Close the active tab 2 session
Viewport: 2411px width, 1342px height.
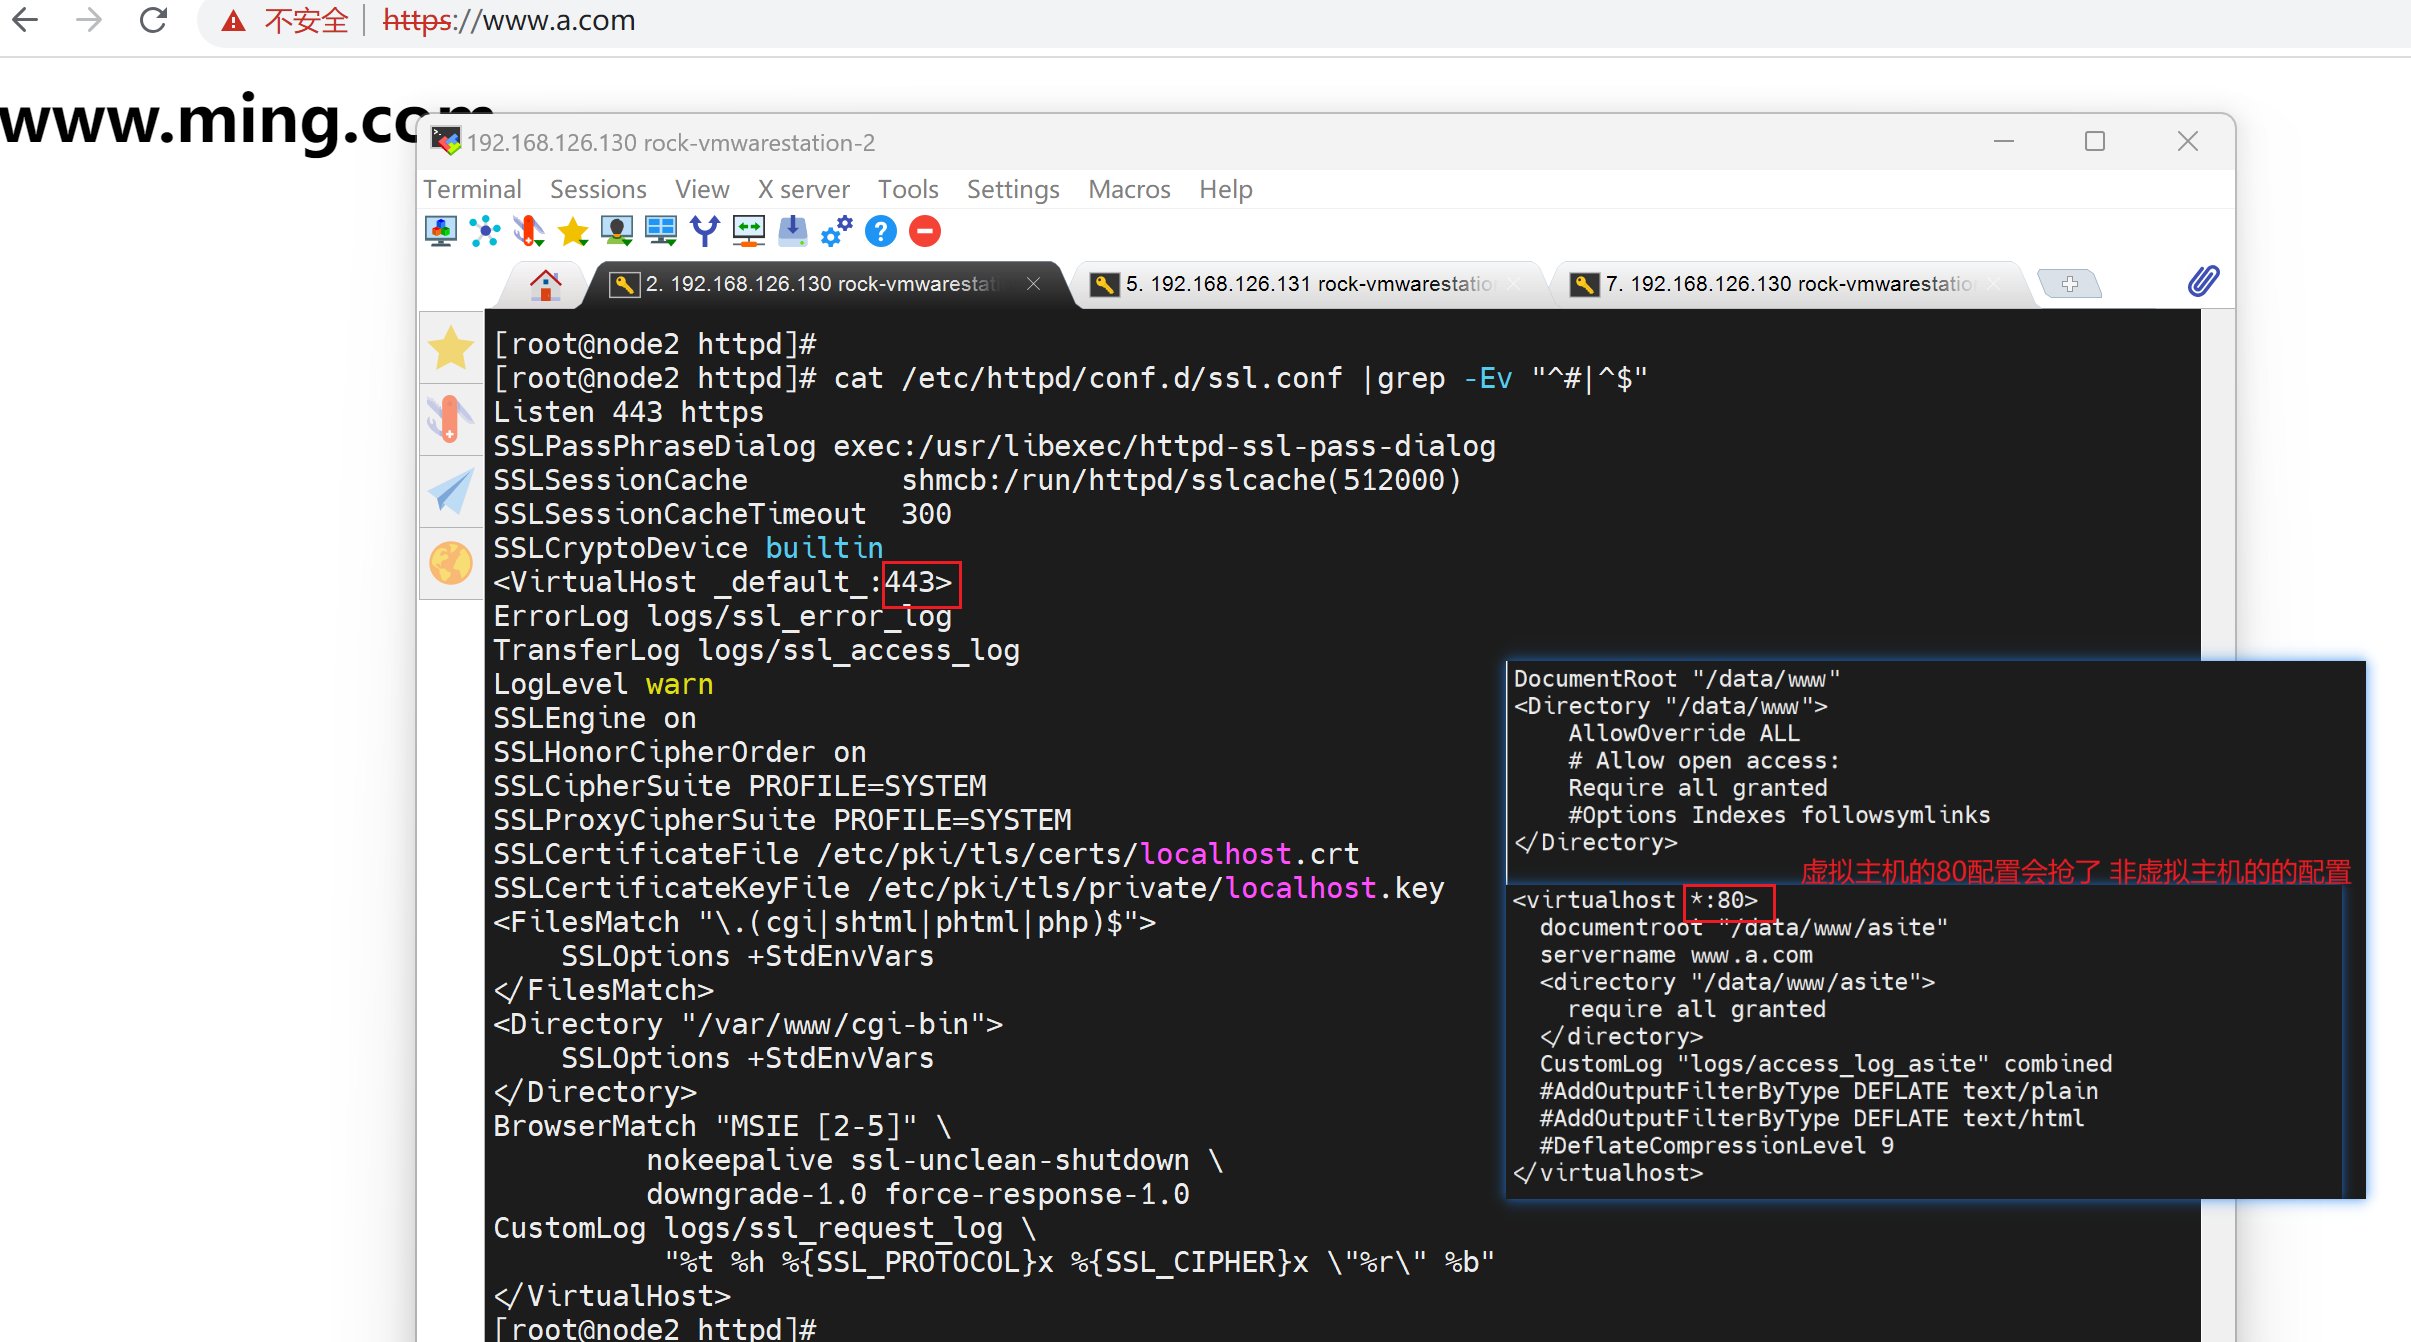click(x=1034, y=284)
